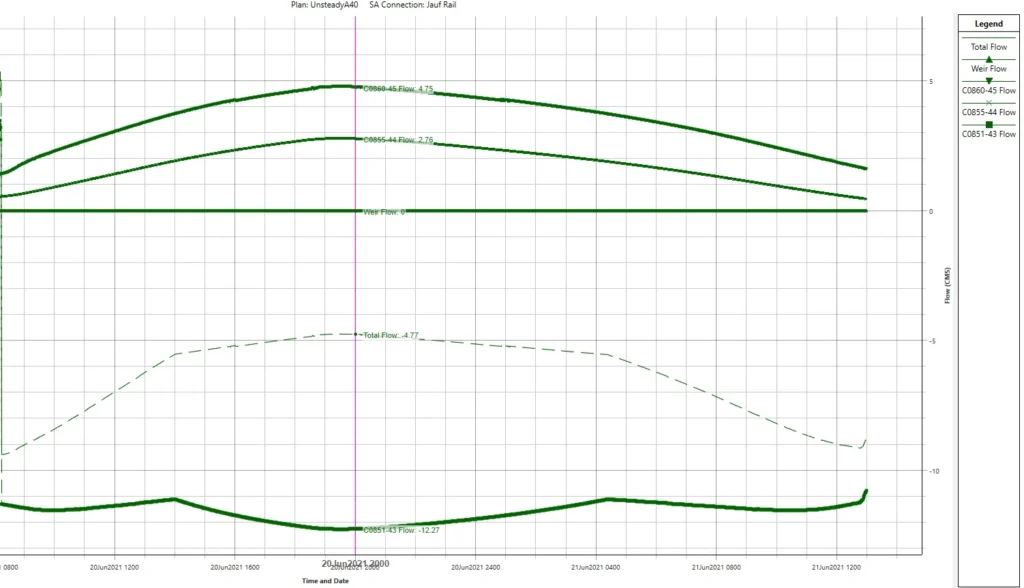Select the C0851-43 Flow legend label
Screen dimensions: 1024x588
coord(988,134)
